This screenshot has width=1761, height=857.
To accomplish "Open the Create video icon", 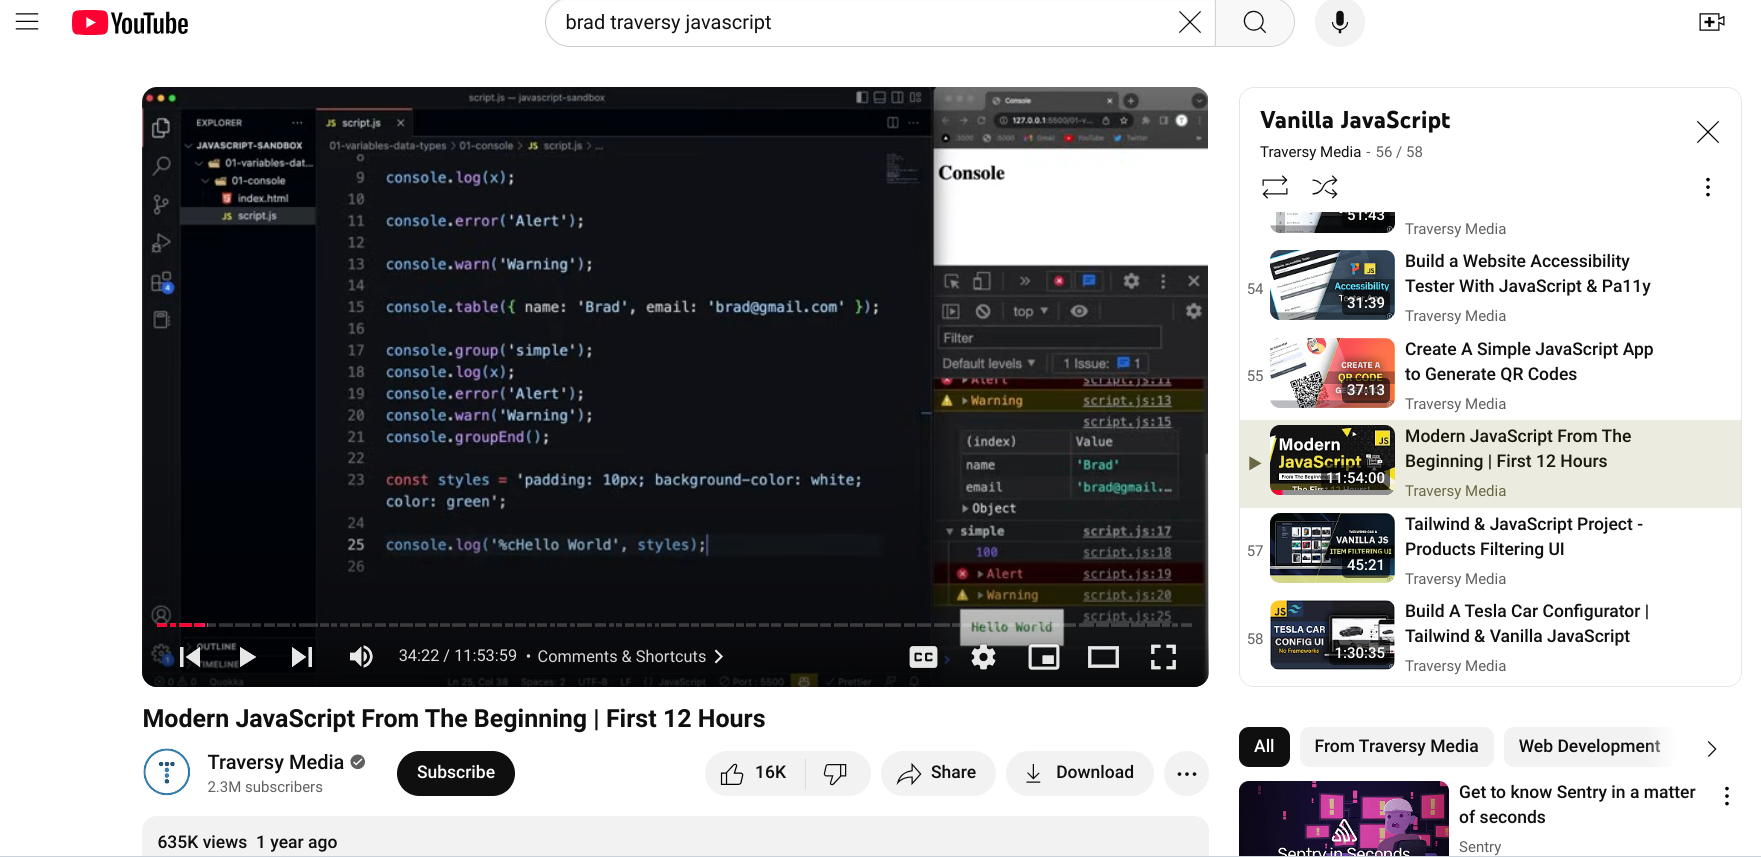I will tap(1712, 22).
